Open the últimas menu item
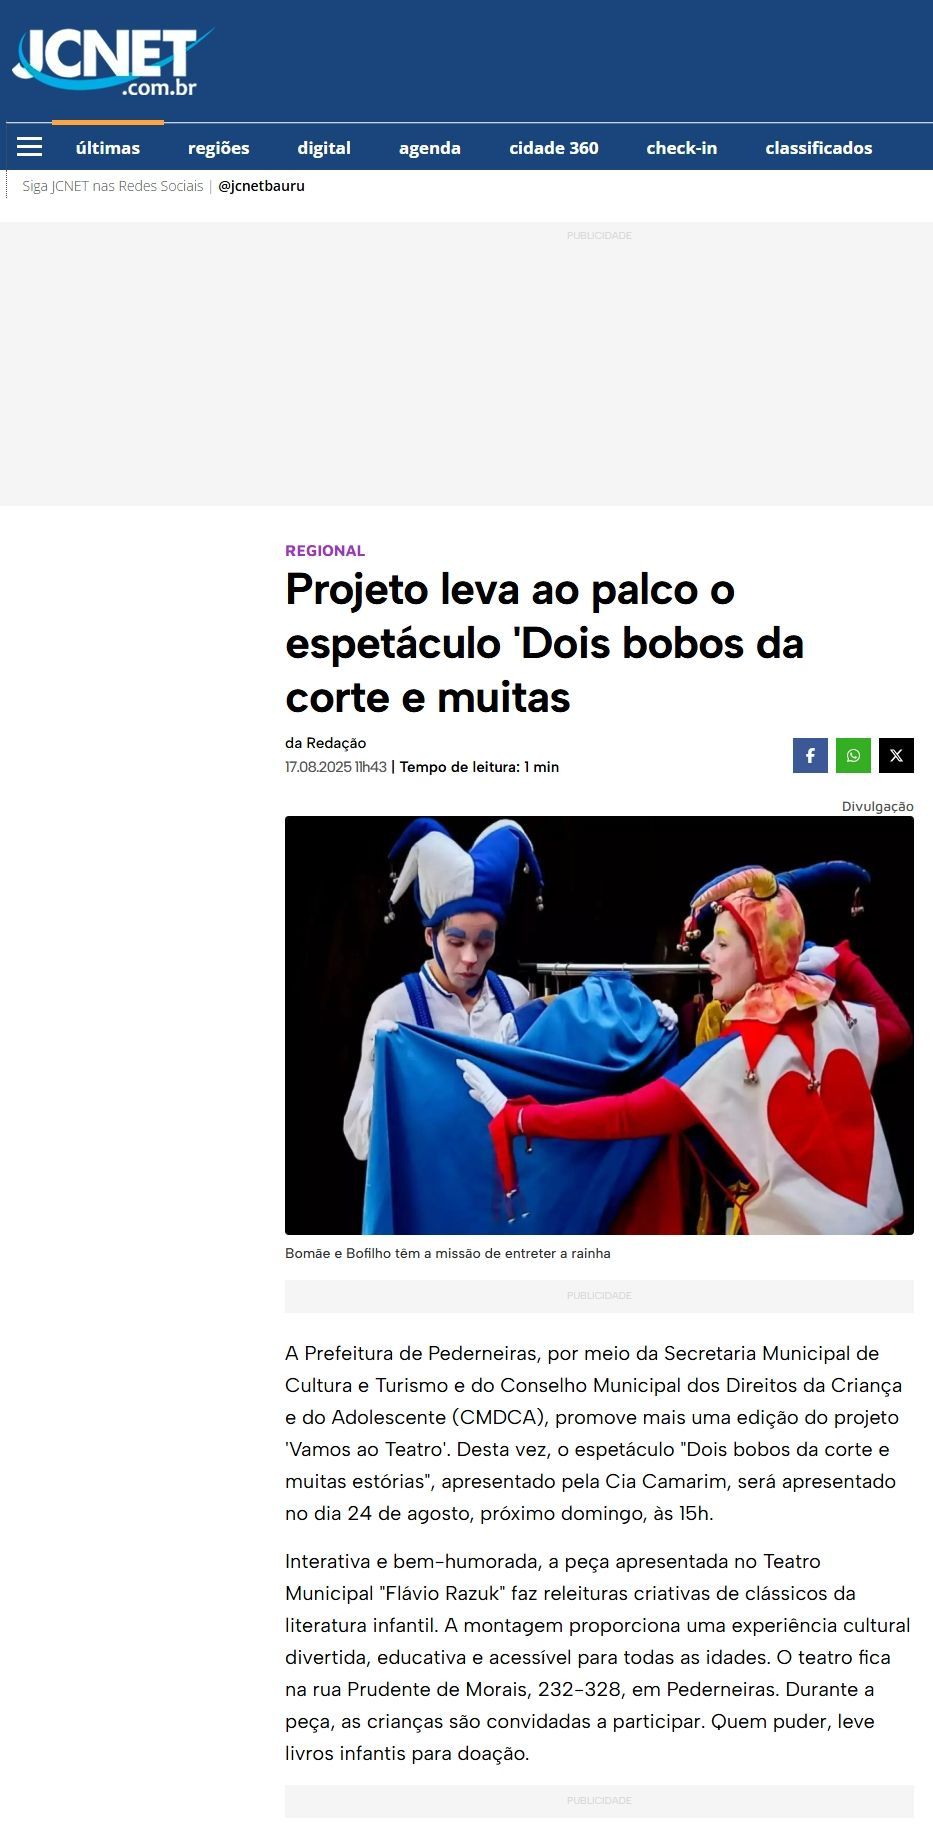The height and width of the screenshot is (1835, 933). pyautogui.click(x=108, y=148)
